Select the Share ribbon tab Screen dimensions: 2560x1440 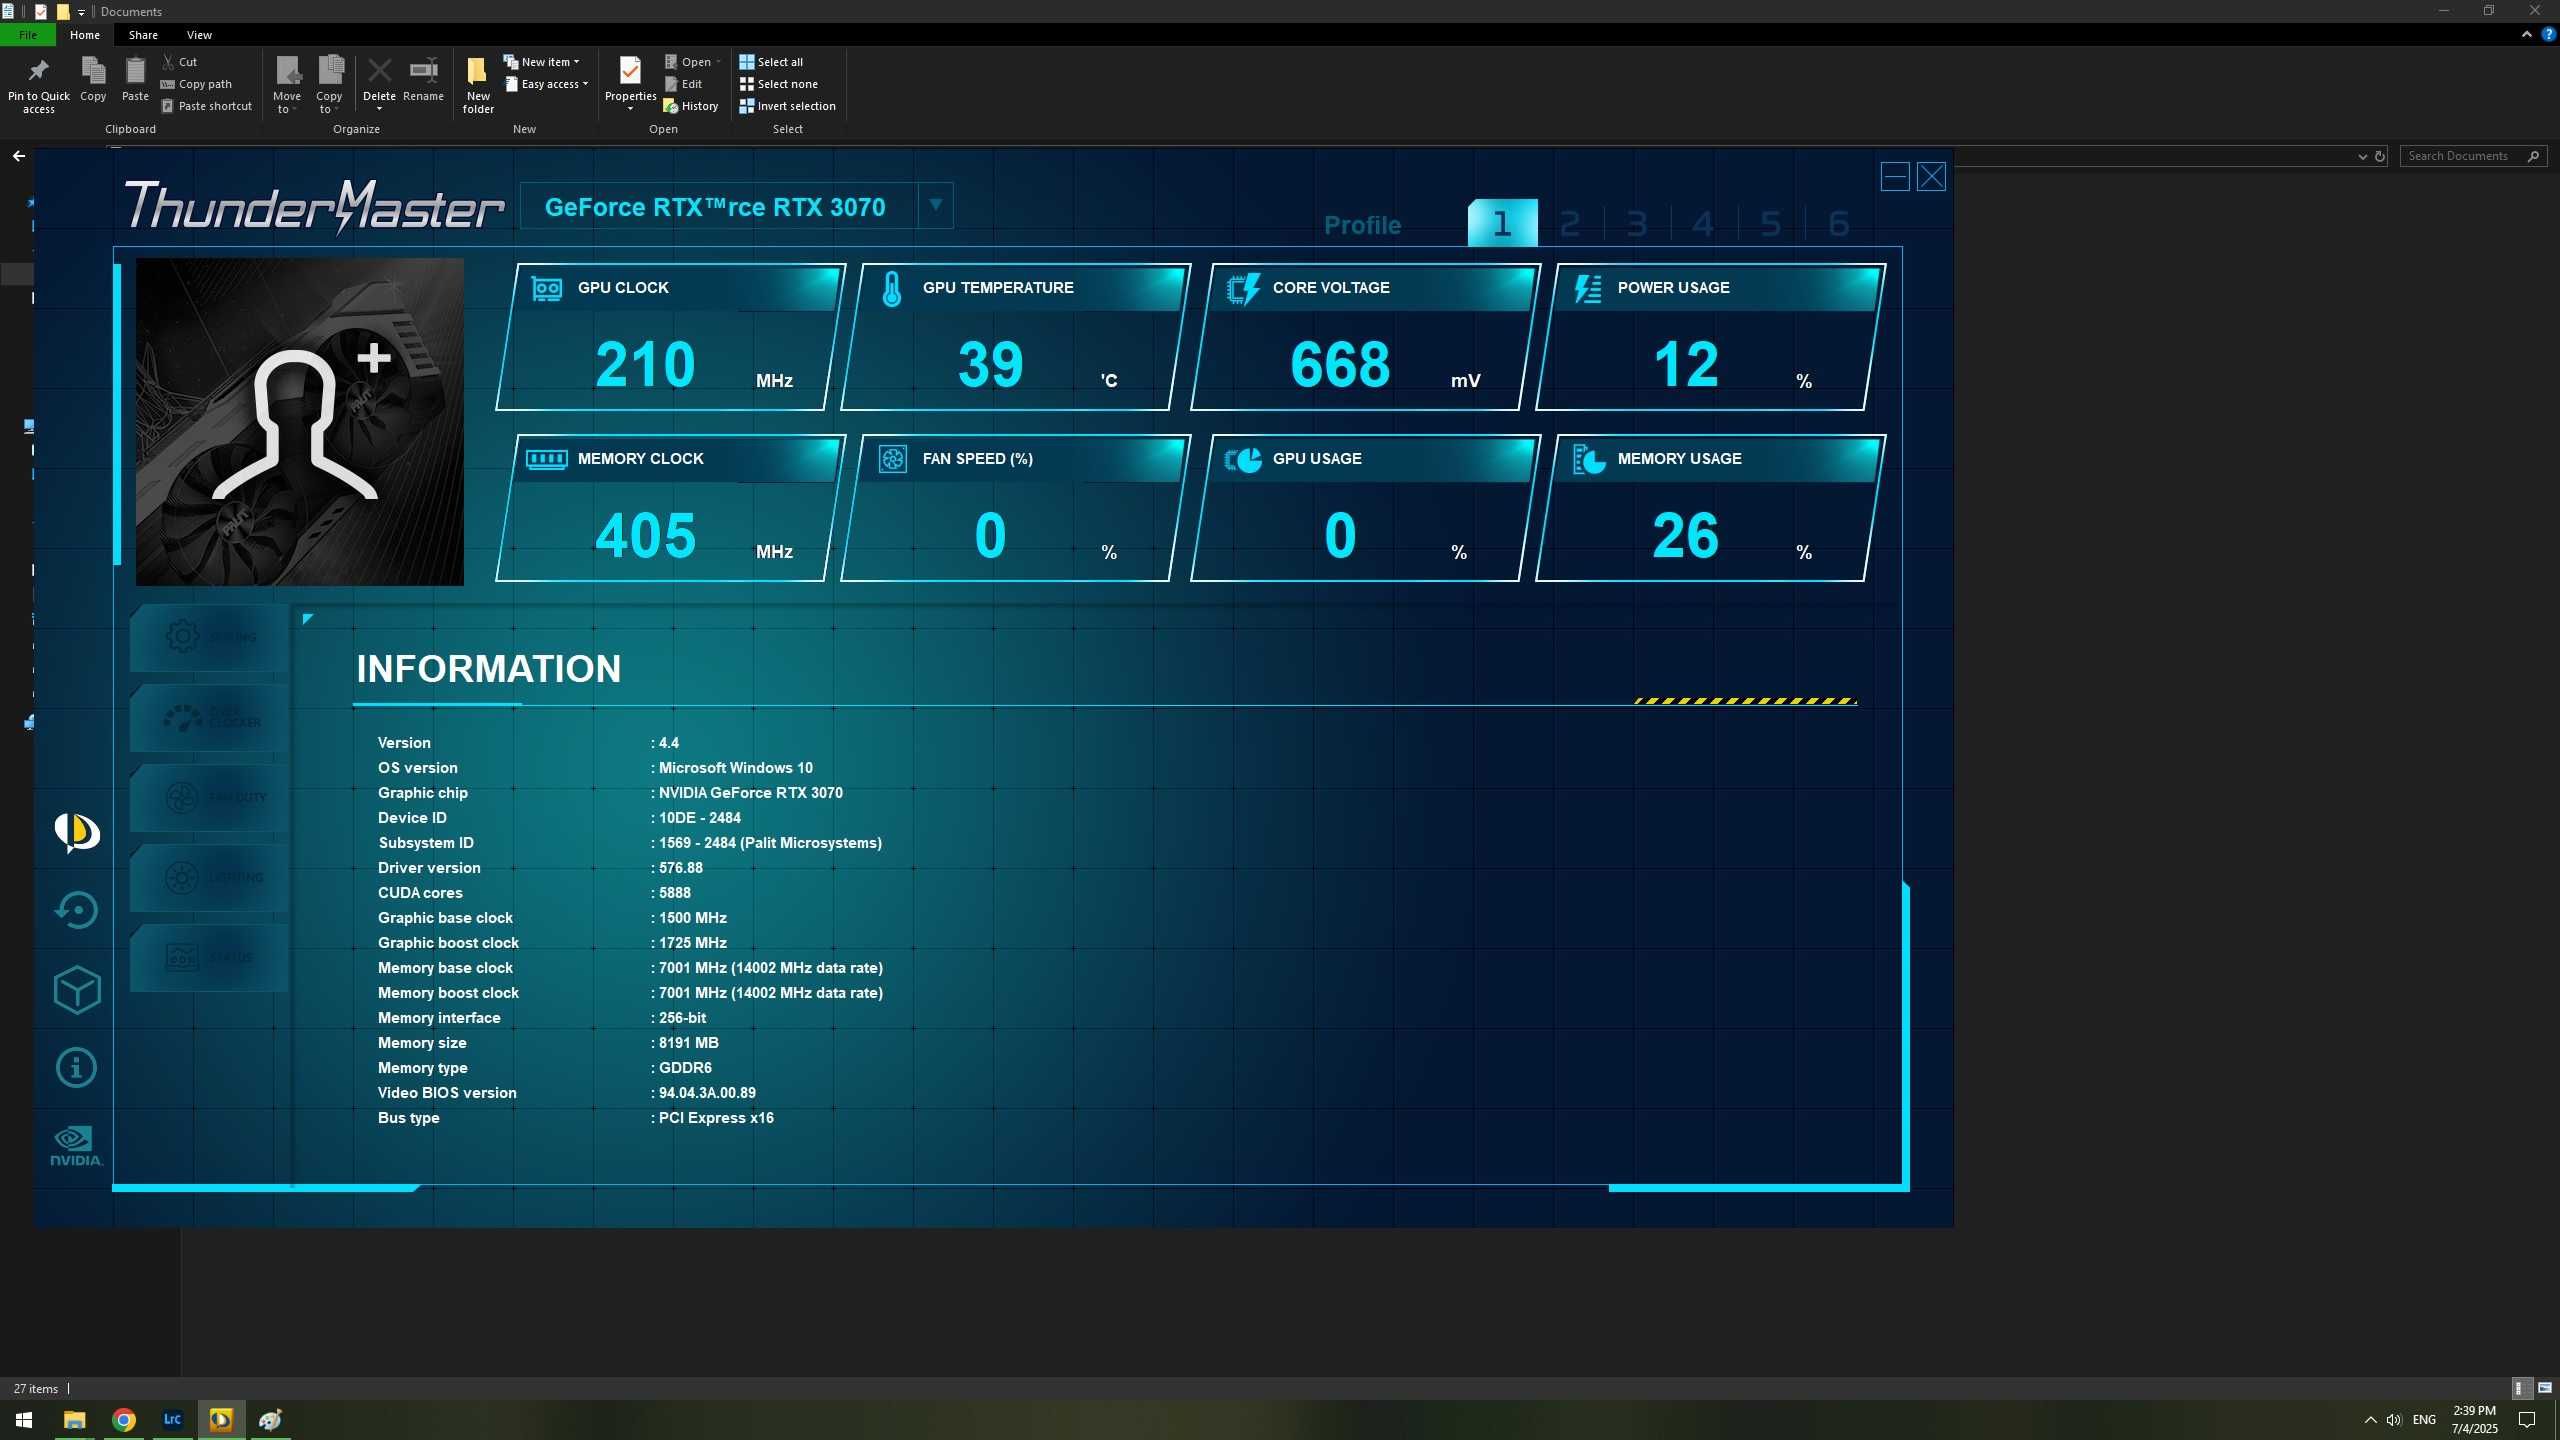coord(143,35)
